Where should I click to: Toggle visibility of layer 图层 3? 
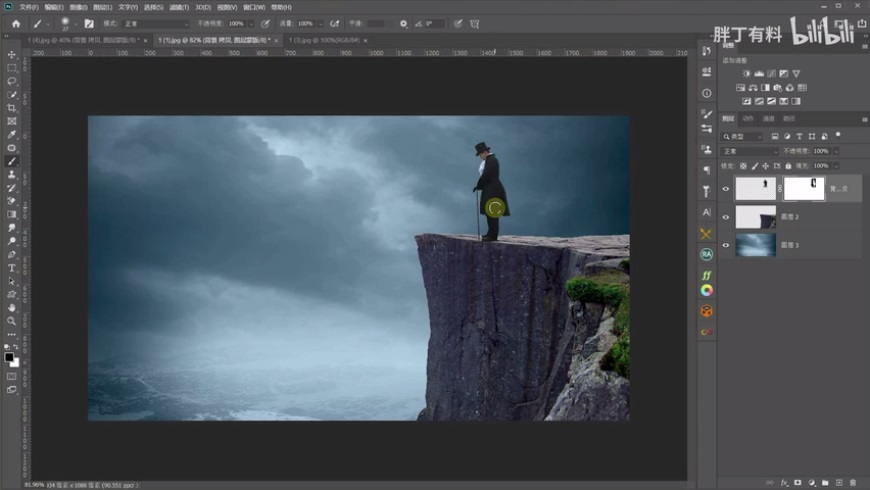(727, 245)
